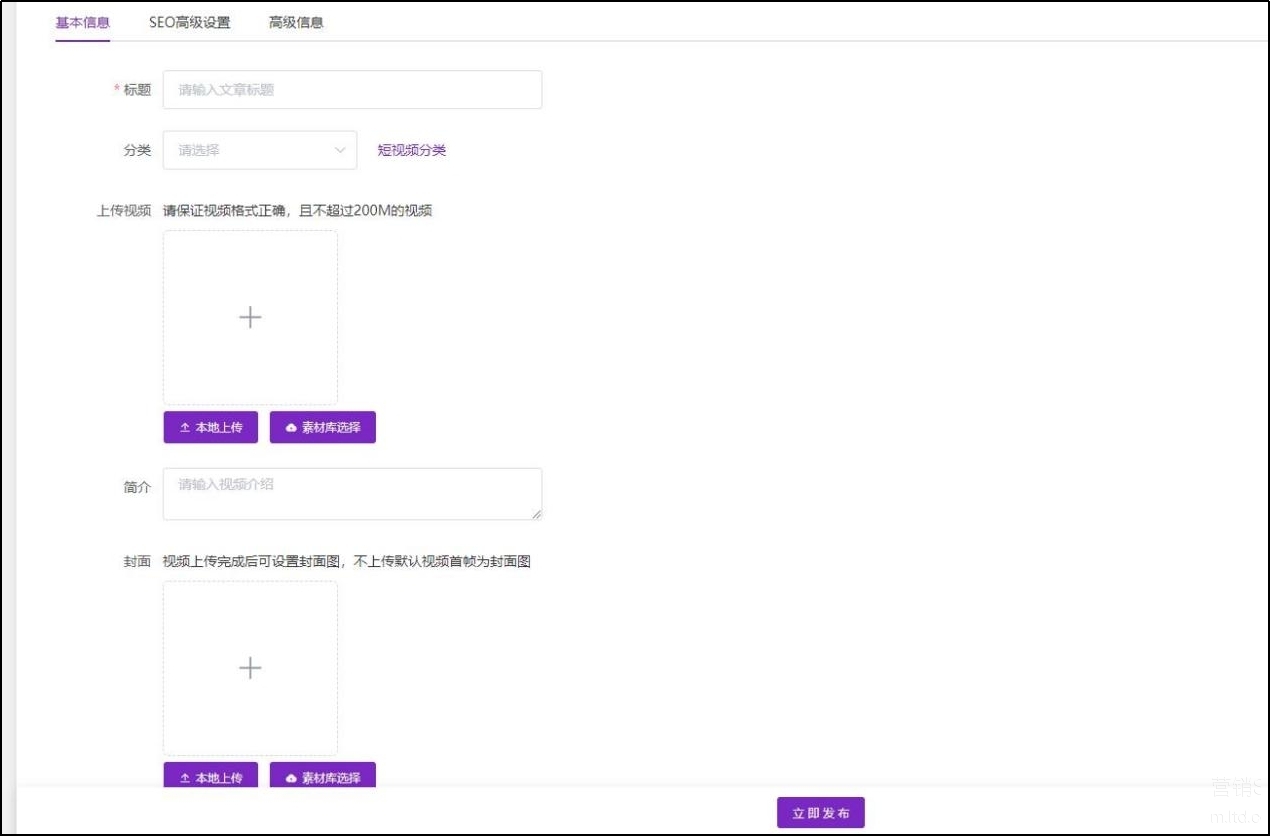Go to the 高级信息 tab
The width and height of the screenshot is (1271, 836).
click(x=296, y=22)
